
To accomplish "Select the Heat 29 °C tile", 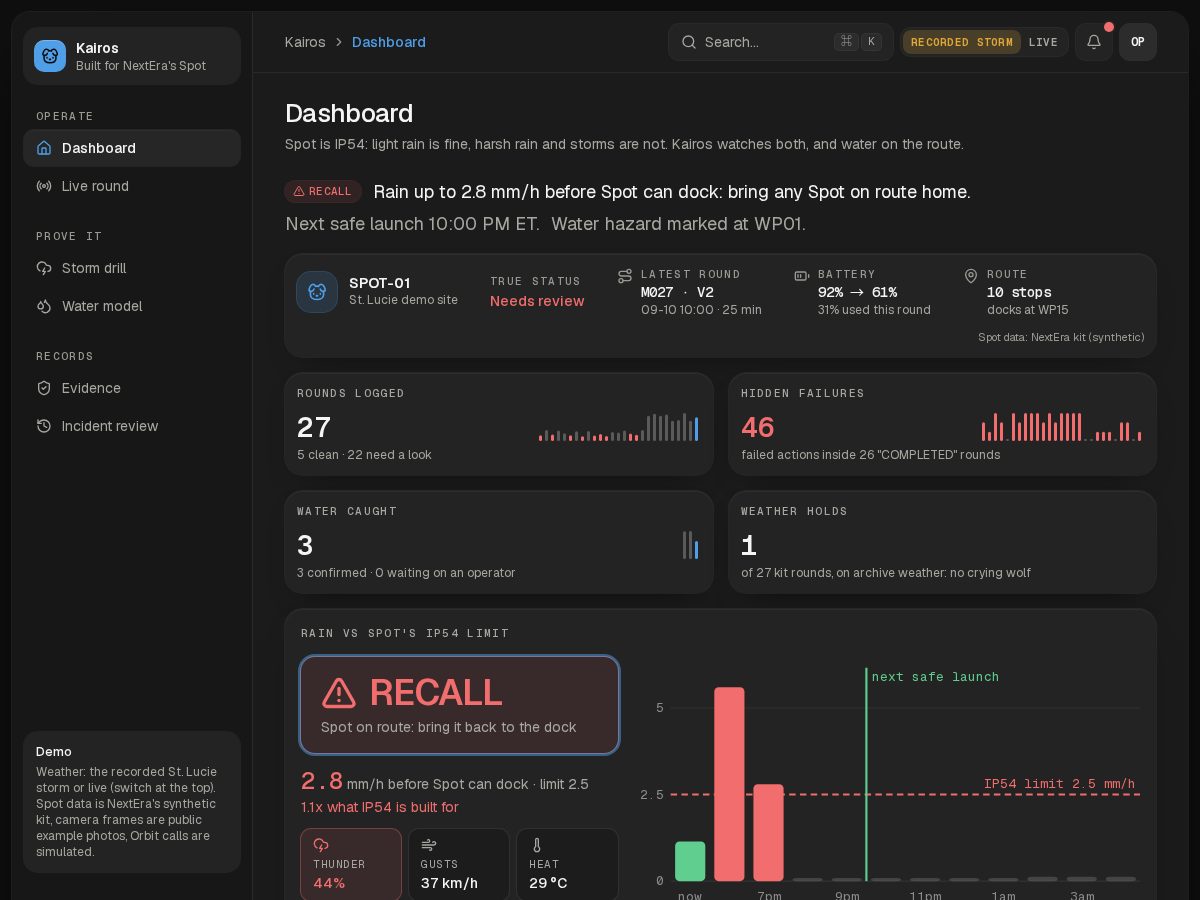I will [567, 865].
